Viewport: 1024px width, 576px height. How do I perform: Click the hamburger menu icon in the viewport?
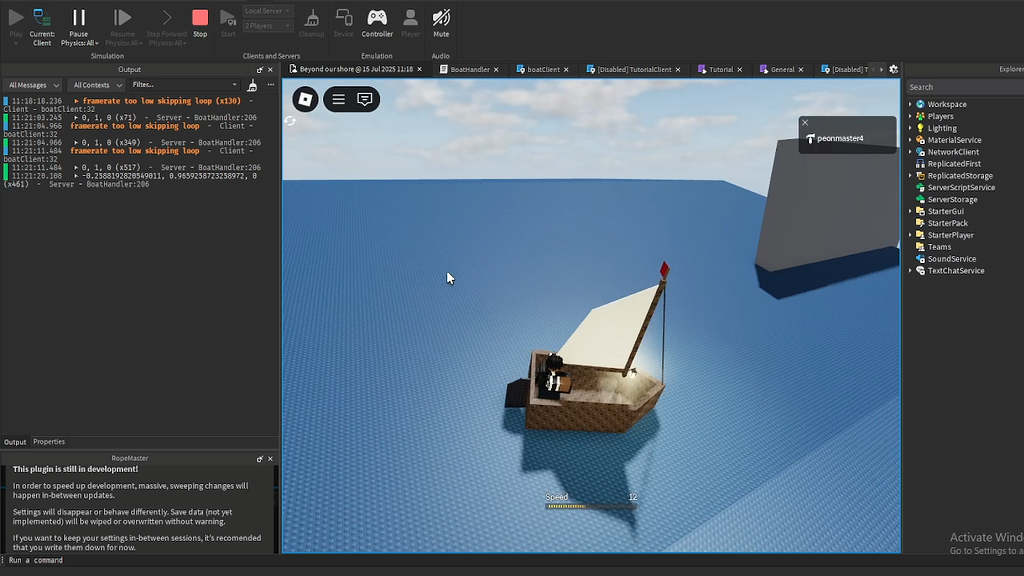point(337,99)
